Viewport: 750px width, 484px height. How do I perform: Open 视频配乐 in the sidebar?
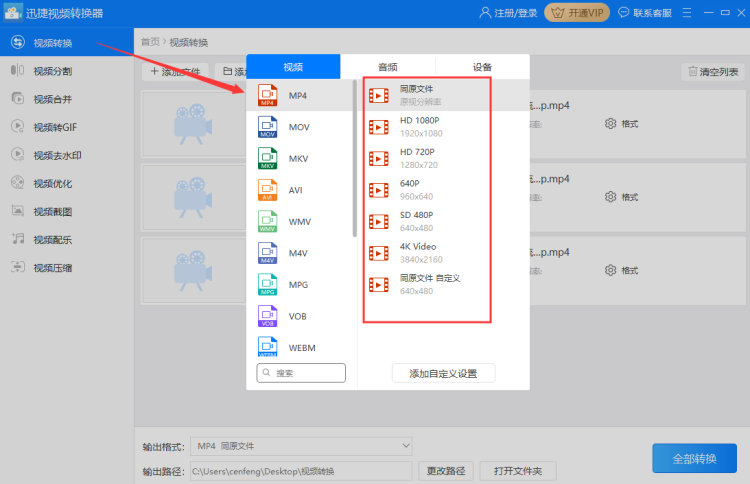(x=67, y=240)
